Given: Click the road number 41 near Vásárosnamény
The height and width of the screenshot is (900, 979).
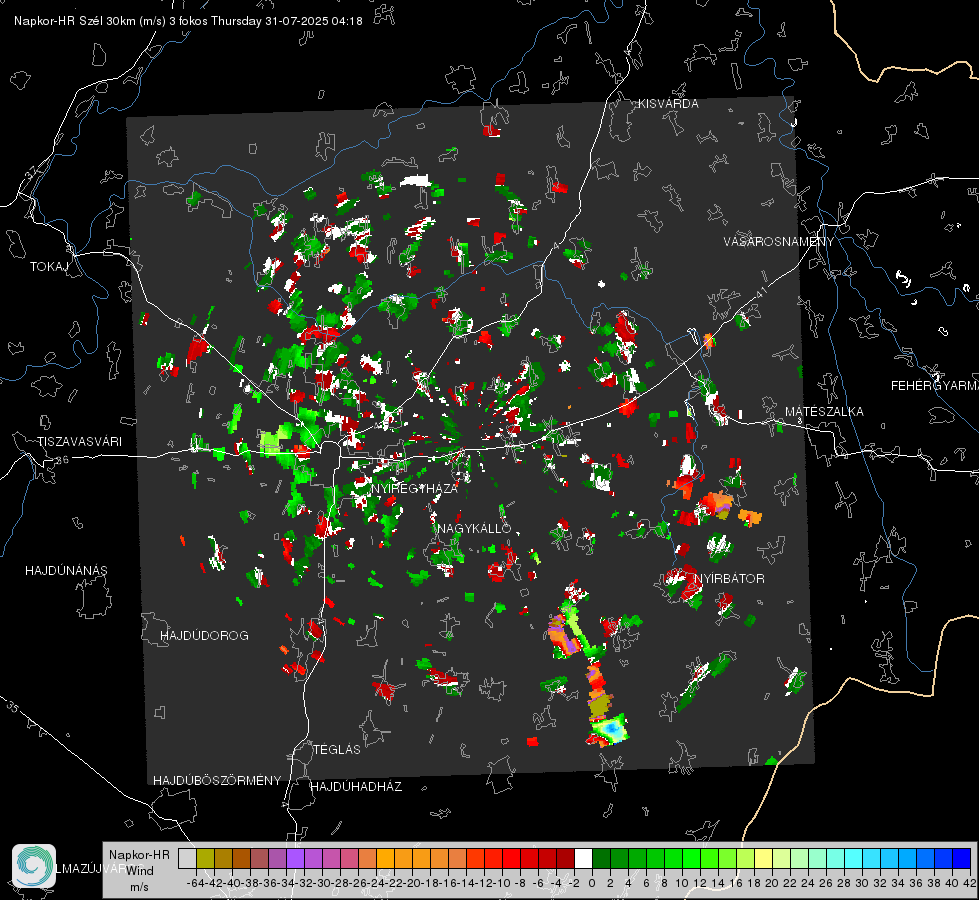Looking at the screenshot, I should (760, 292).
